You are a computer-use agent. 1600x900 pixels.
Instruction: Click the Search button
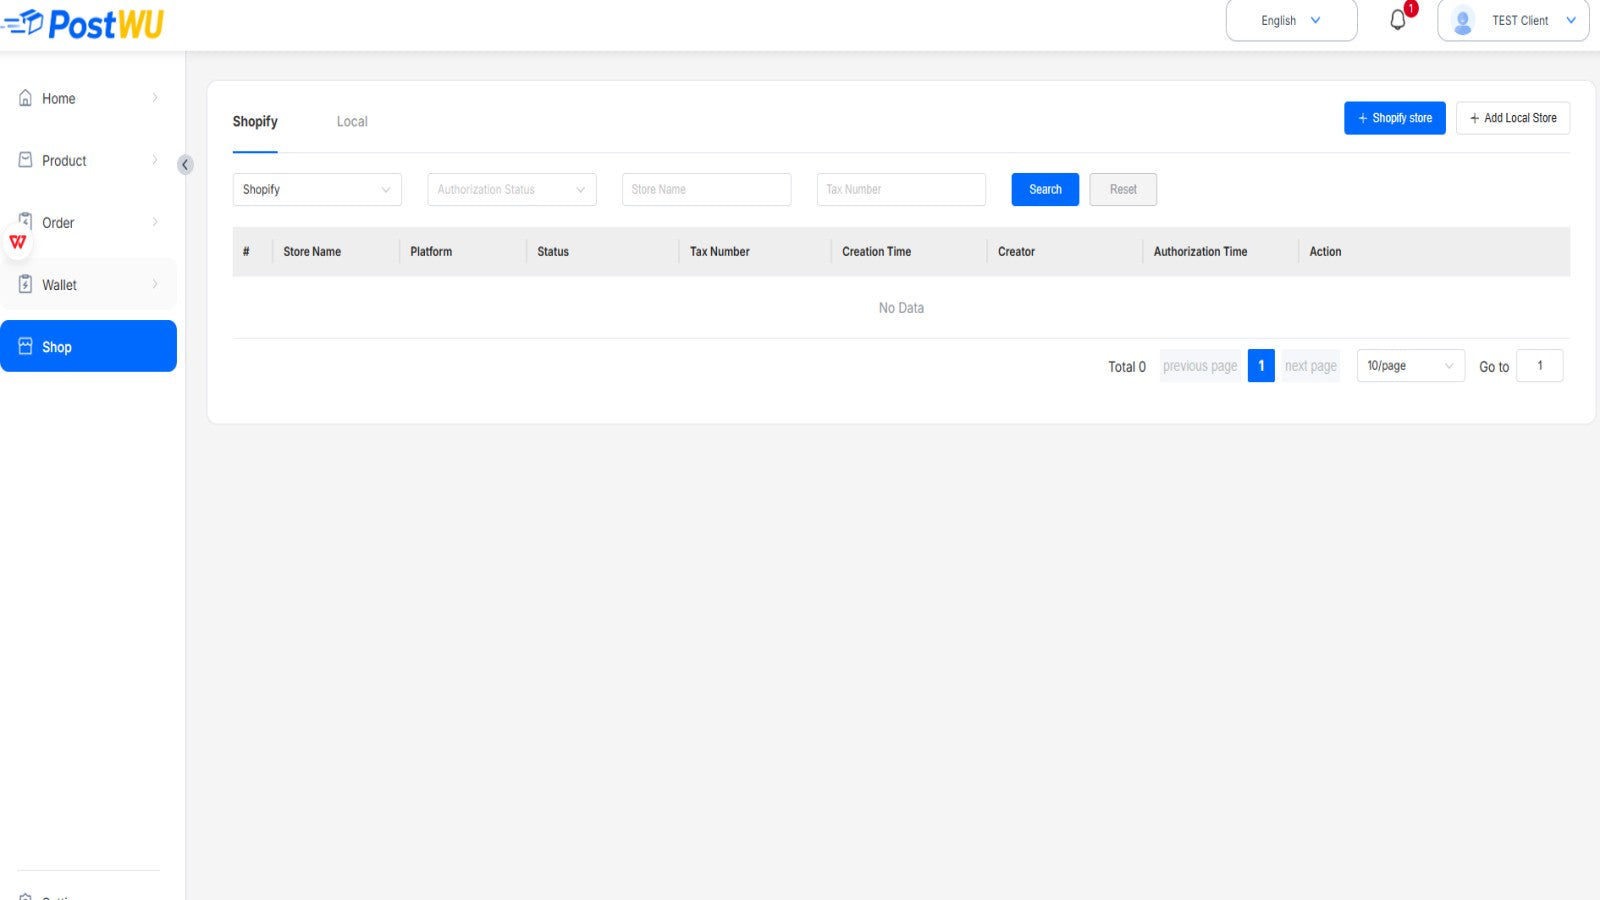1045,189
